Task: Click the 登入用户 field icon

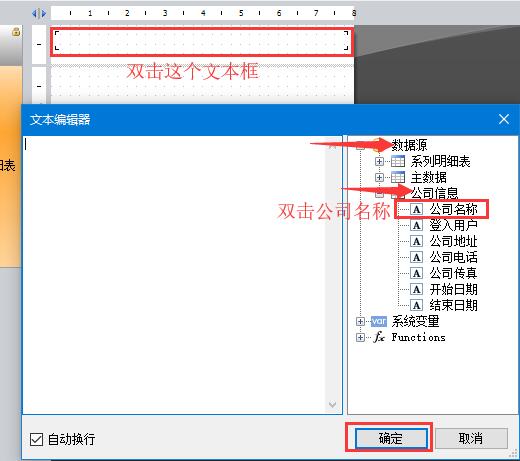Action: (x=416, y=225)
